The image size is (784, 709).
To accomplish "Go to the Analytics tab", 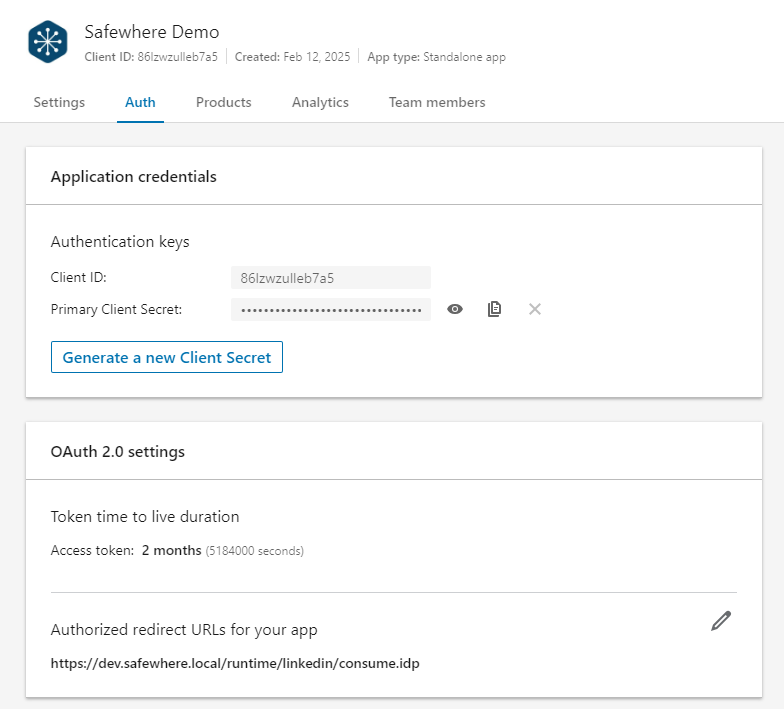I will tap(320, 102).
